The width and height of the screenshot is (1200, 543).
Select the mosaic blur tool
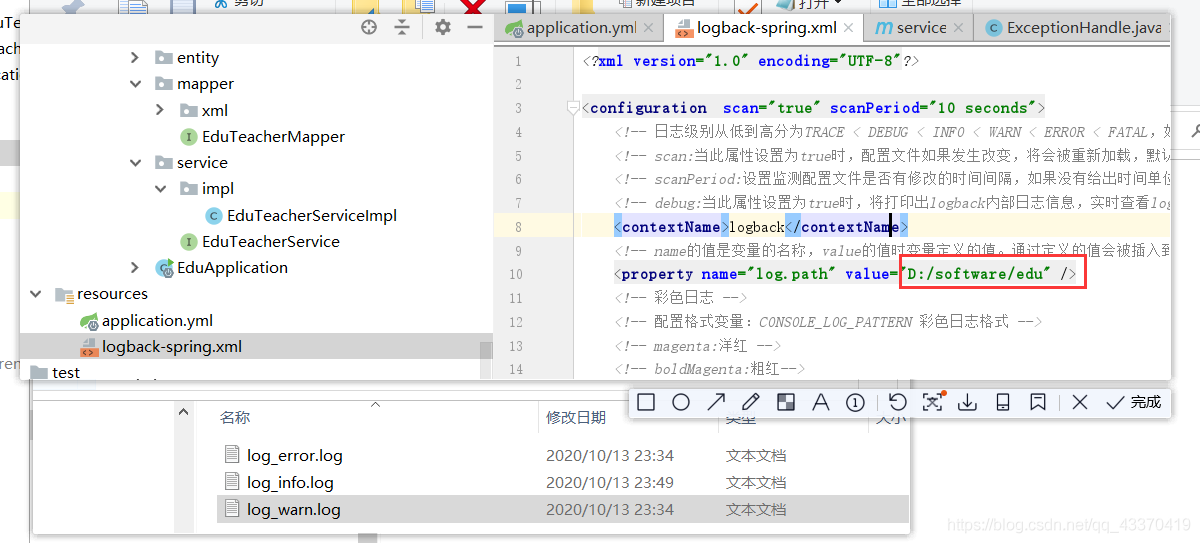[x=786, y=402]
